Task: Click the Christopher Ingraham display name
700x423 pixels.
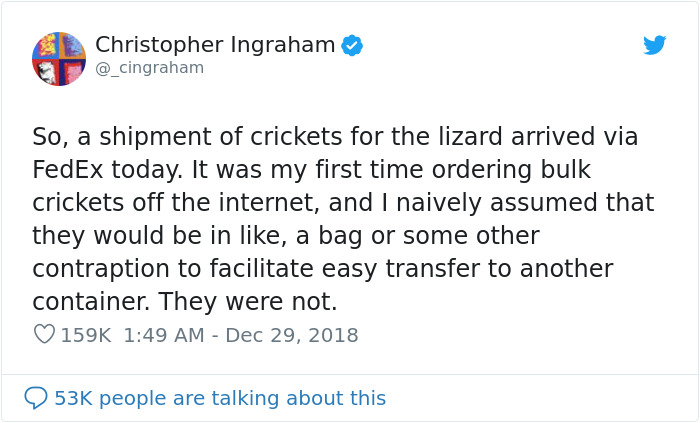Action: pos(216,45)
